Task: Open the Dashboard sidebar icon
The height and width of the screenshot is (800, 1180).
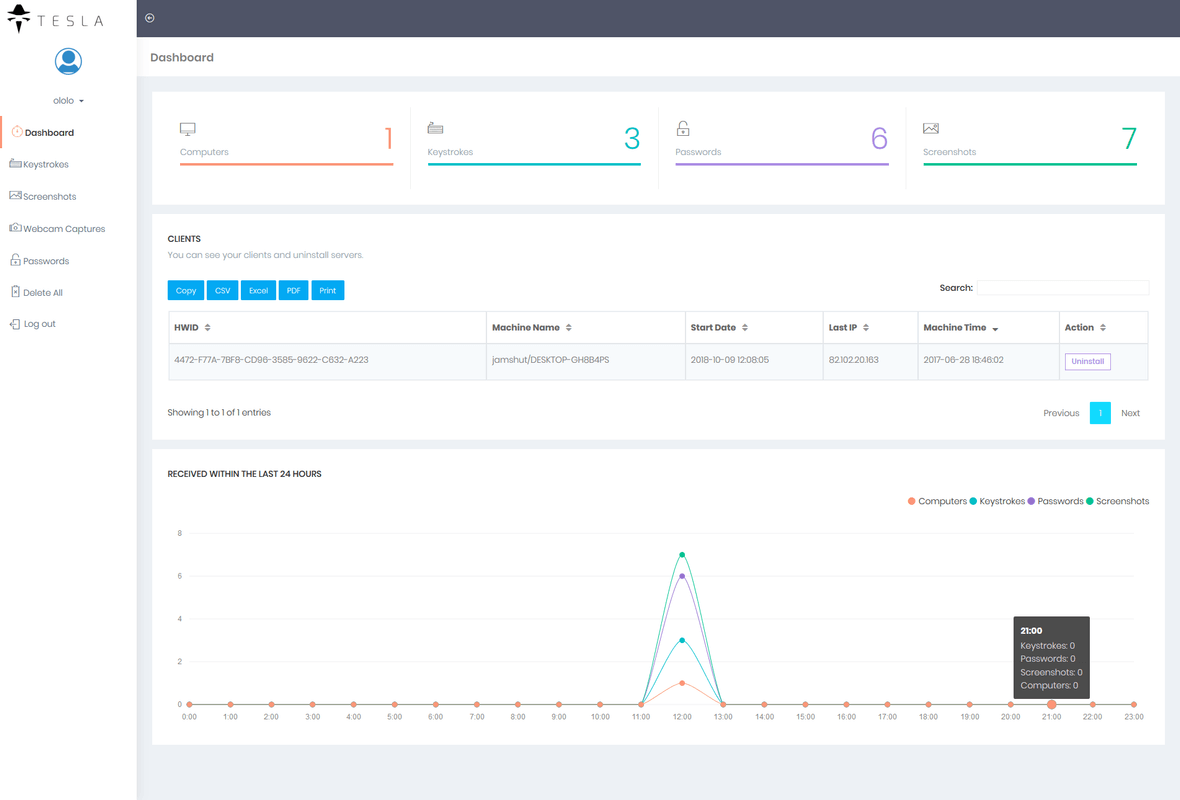Action: 19,131
